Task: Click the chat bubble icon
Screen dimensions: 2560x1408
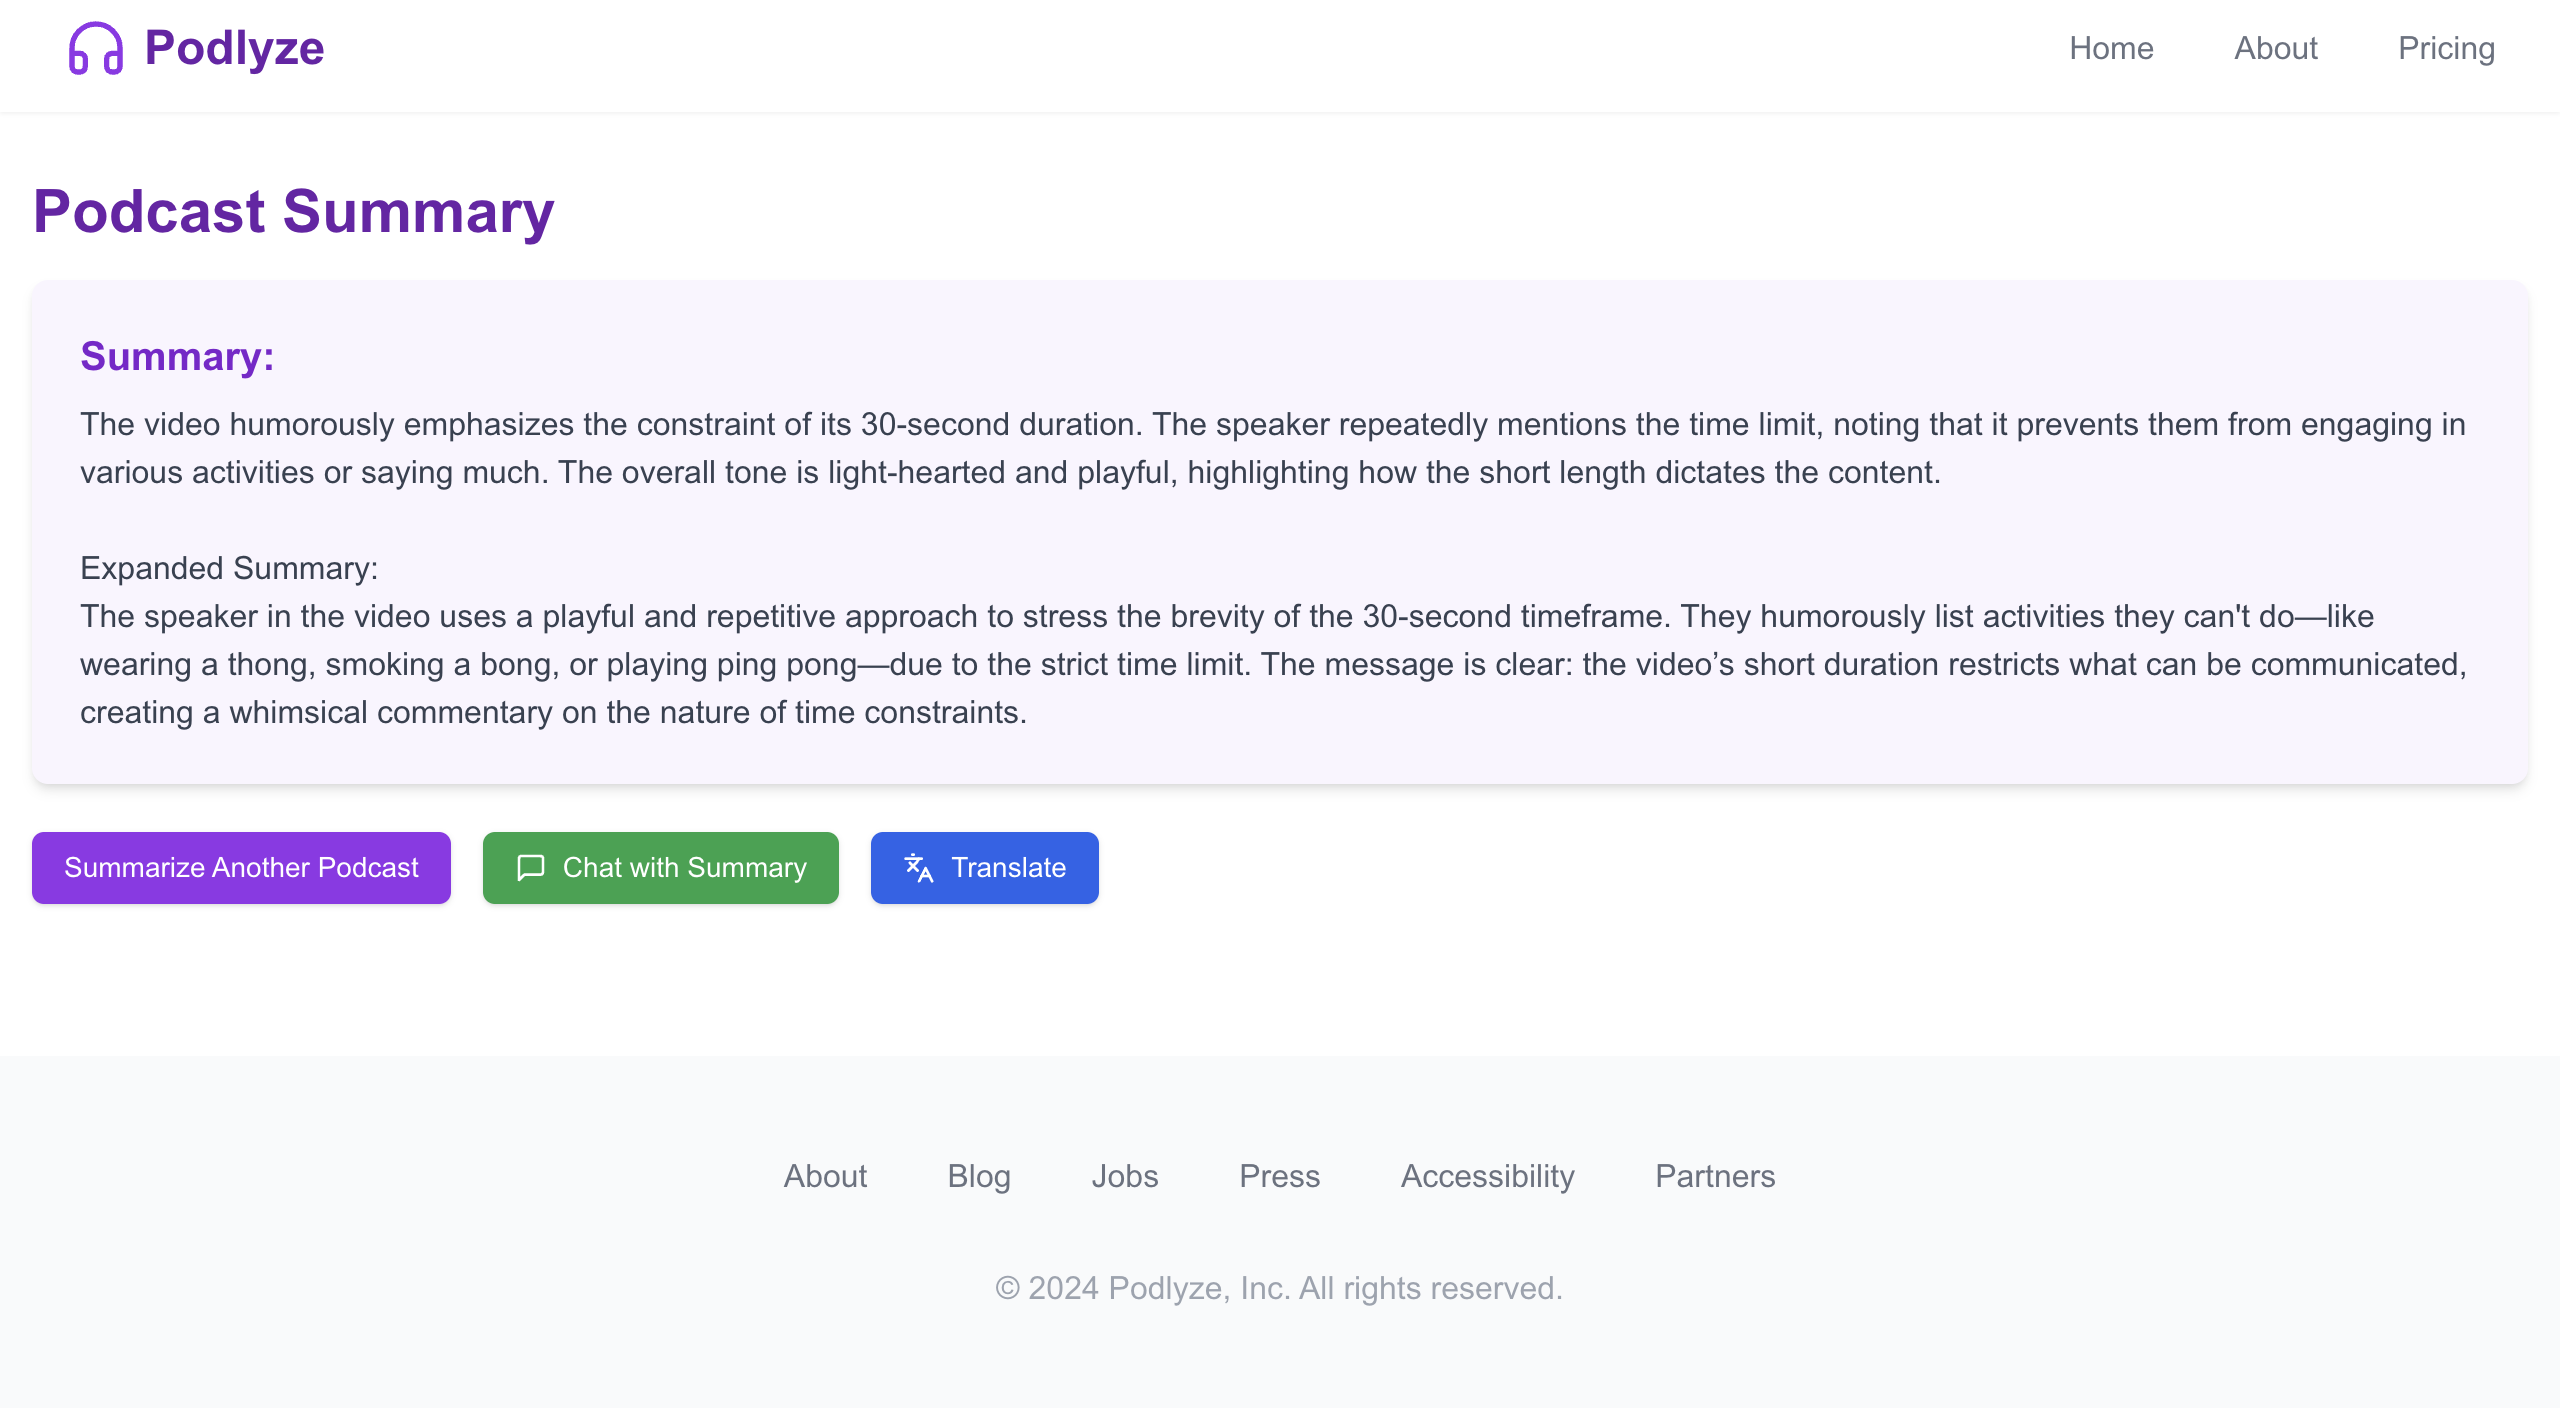Action: coord(530,867)
